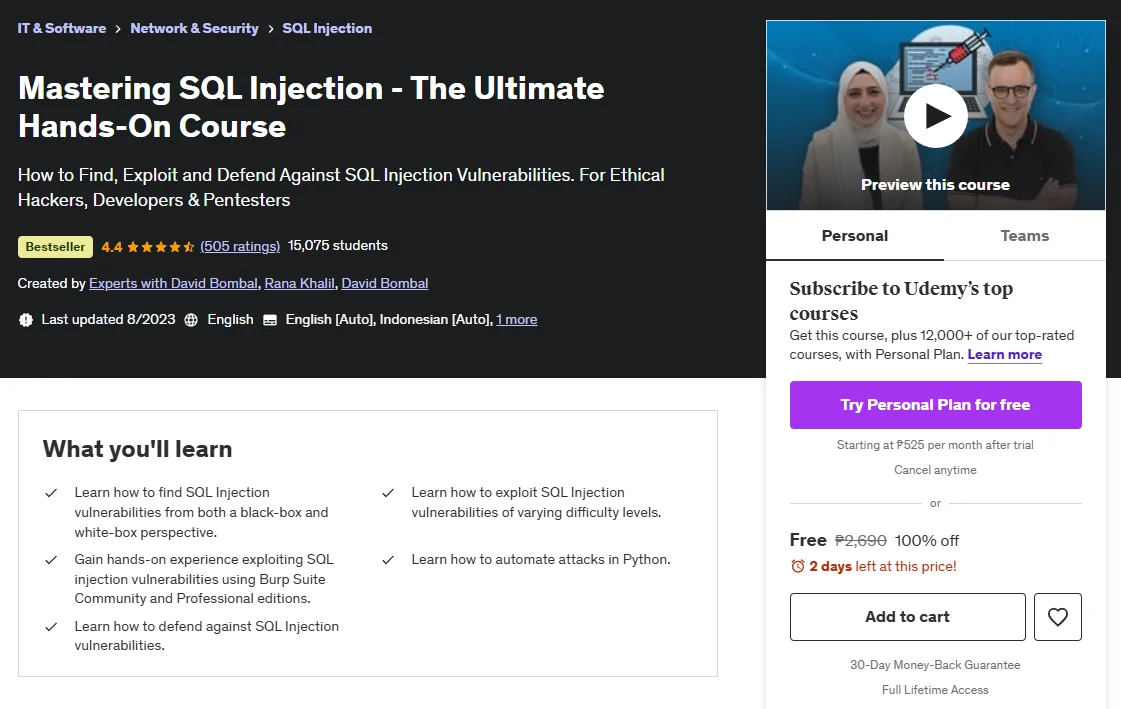Image resolution: width=1121 pixels, height=709 pixels.
Task: Select the Personal tab
Action: point(854,236)
